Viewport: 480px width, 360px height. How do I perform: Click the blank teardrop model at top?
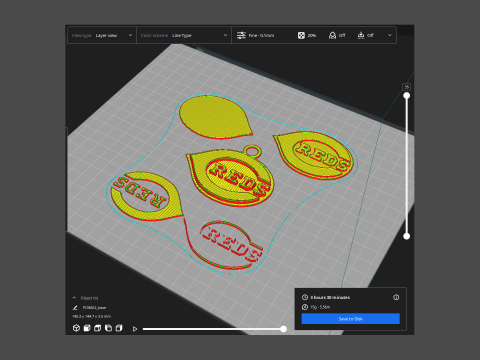pos(215,117)
